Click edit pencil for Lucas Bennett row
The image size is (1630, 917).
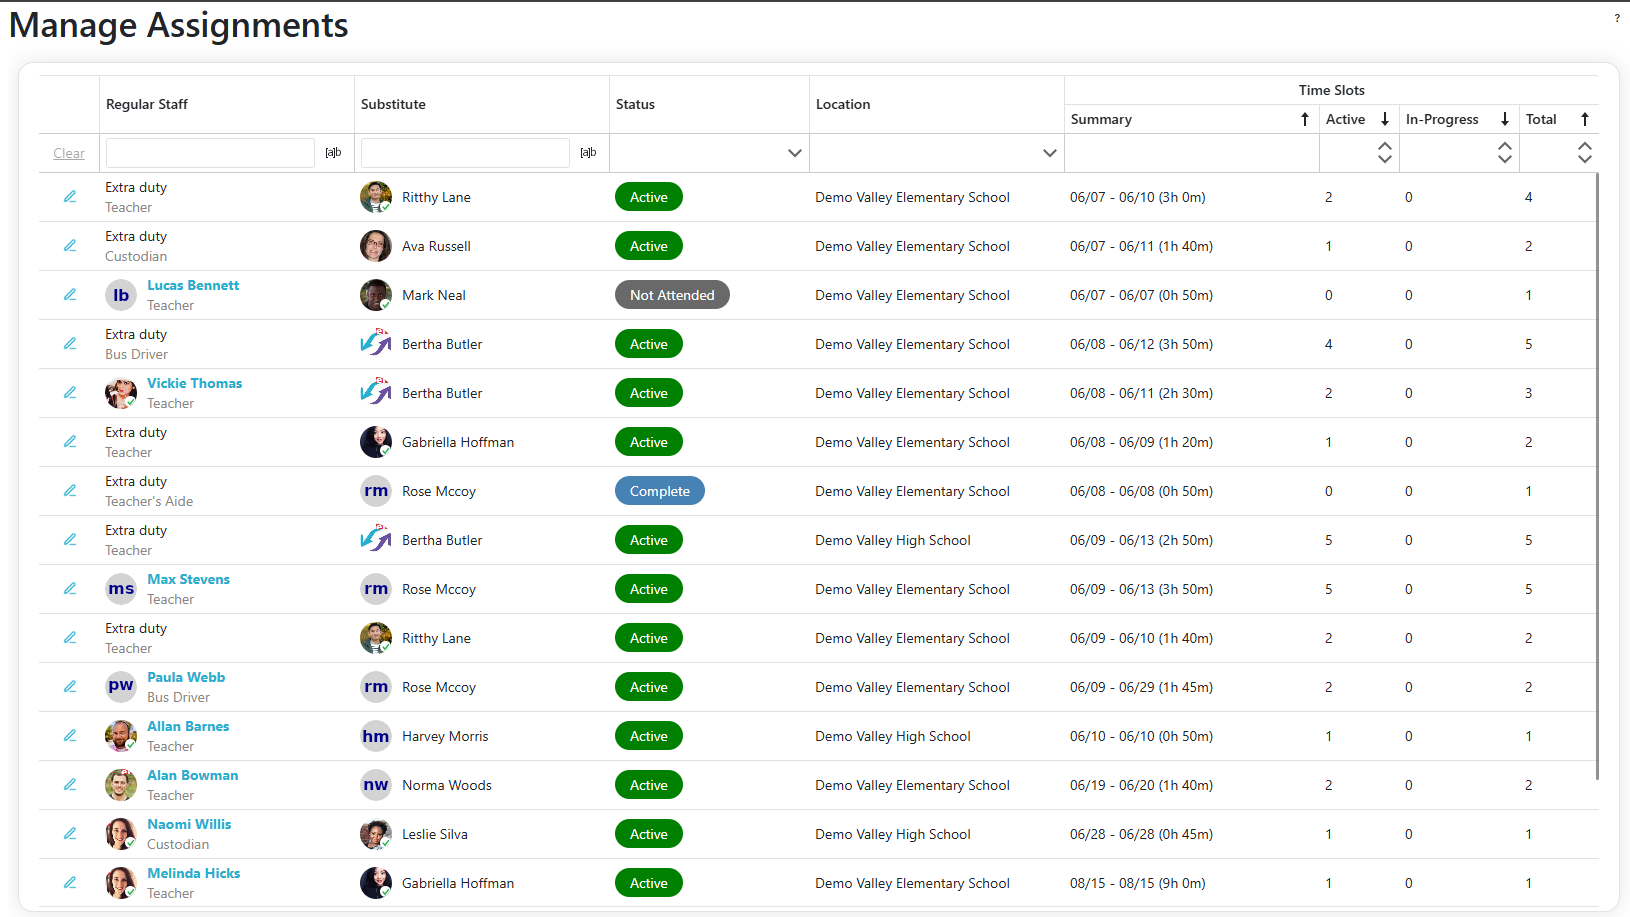click(x=70, y=295)
